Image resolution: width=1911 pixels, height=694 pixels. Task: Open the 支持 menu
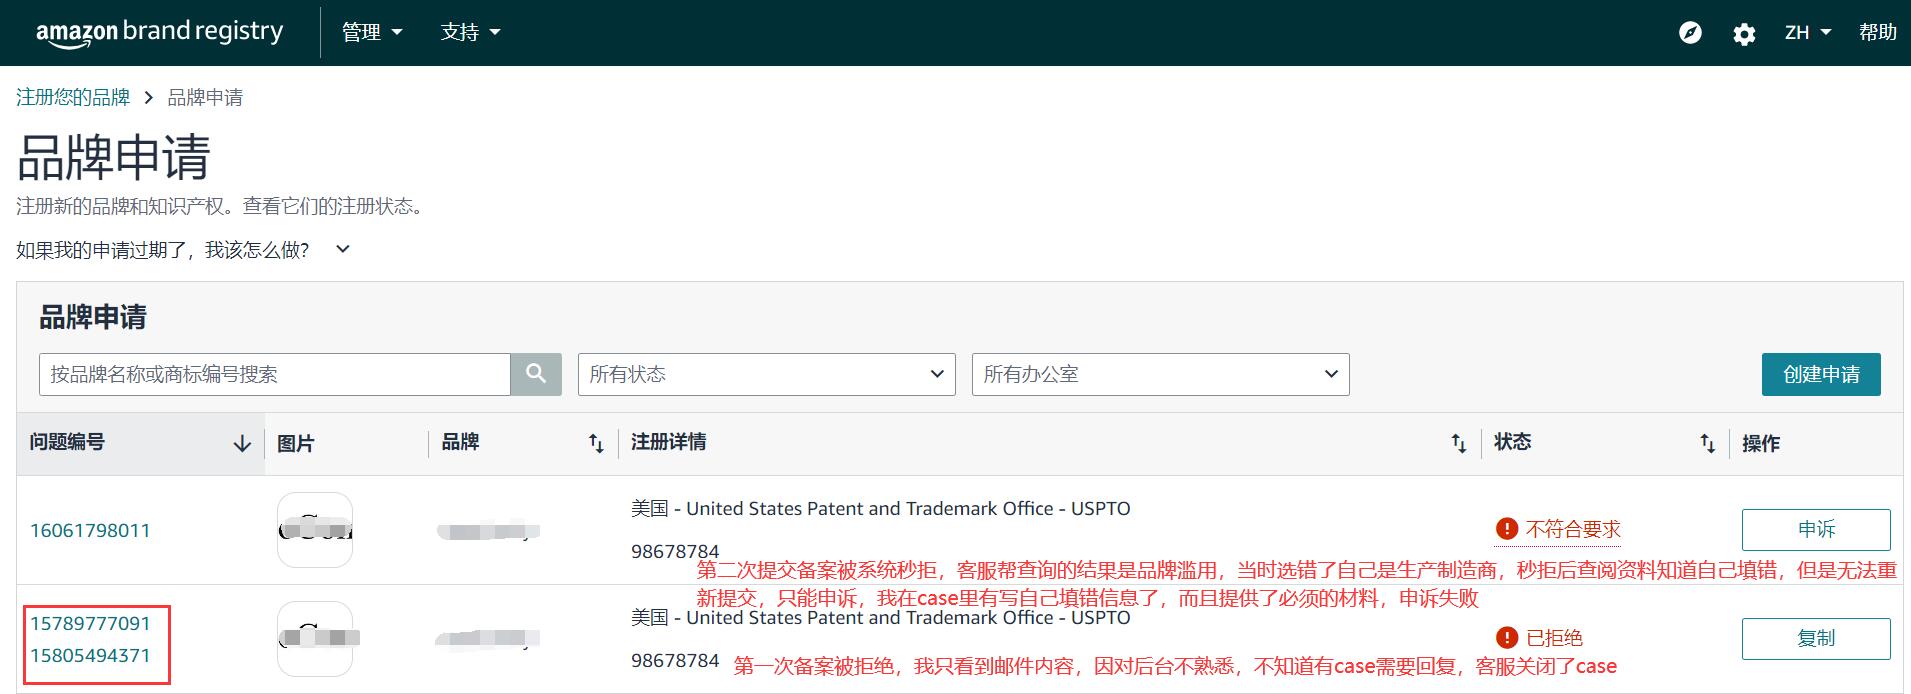pyautogui.click(x=470, y=32)
